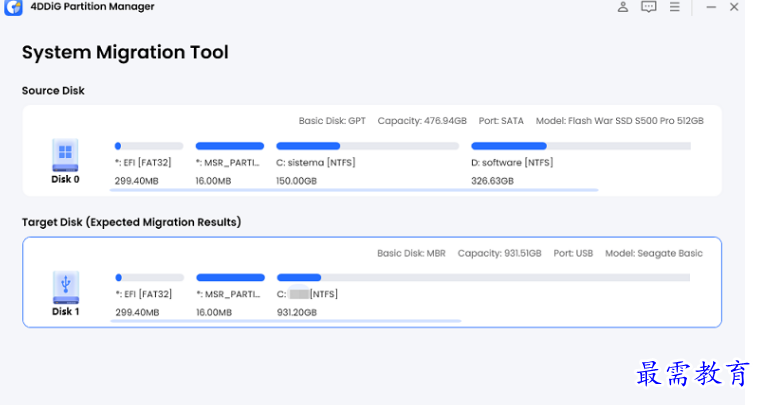Image resolution: width=758 pixels, height=405 pixels.
Task: Open the hamburger menu in title bar
Action: click(675, 7)
